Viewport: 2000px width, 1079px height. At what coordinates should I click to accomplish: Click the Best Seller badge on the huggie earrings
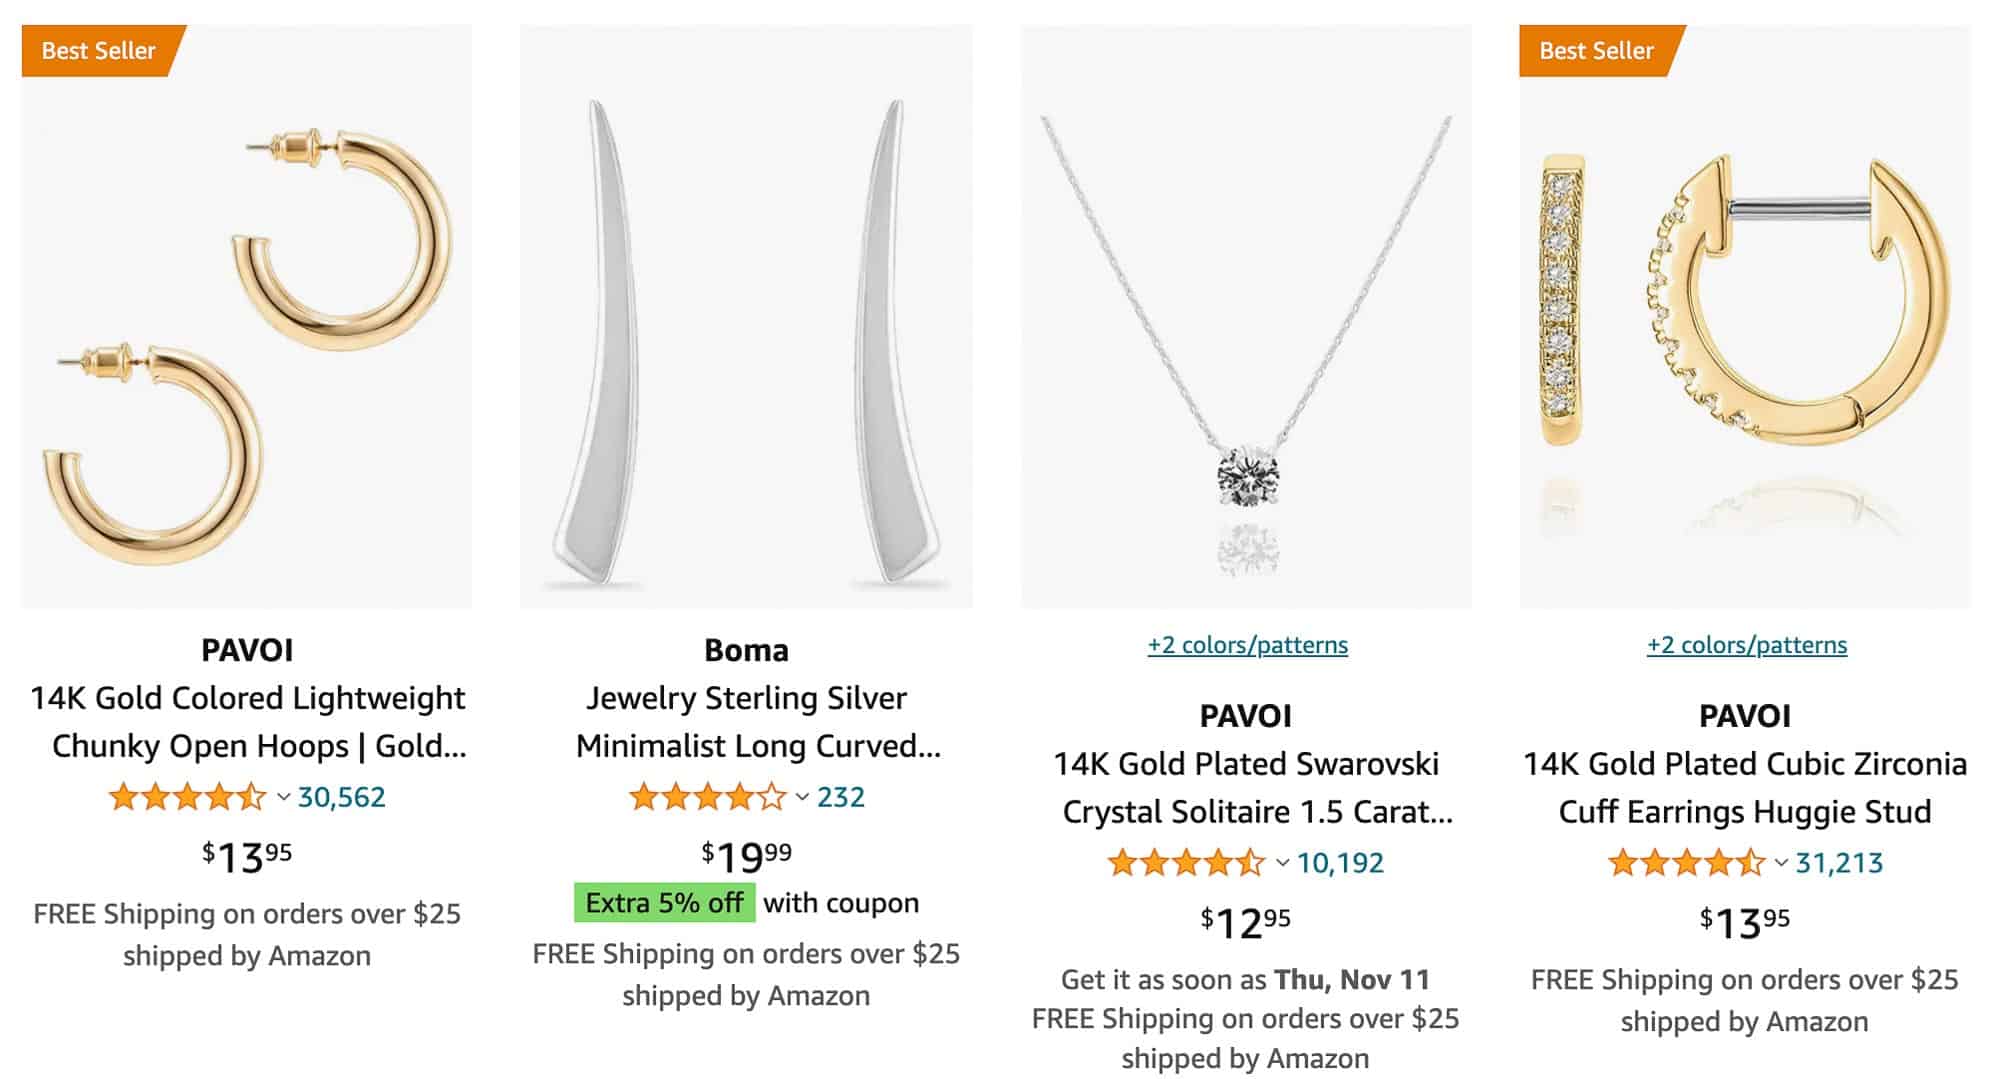1596,51
